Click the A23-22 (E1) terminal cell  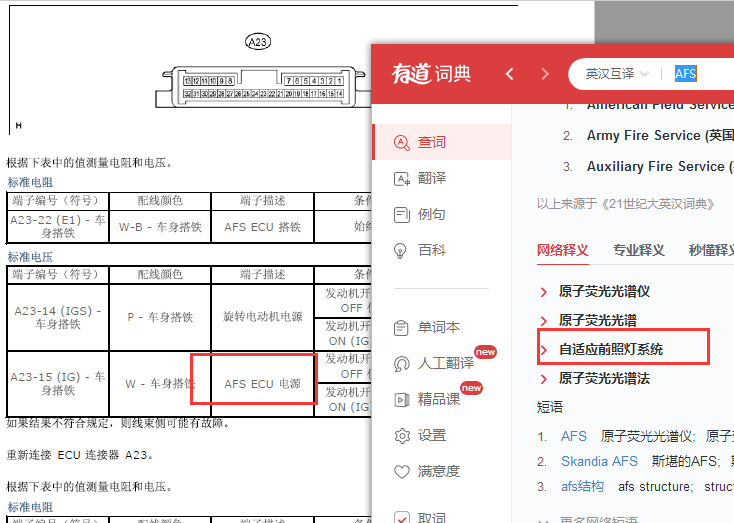(58, 226)
